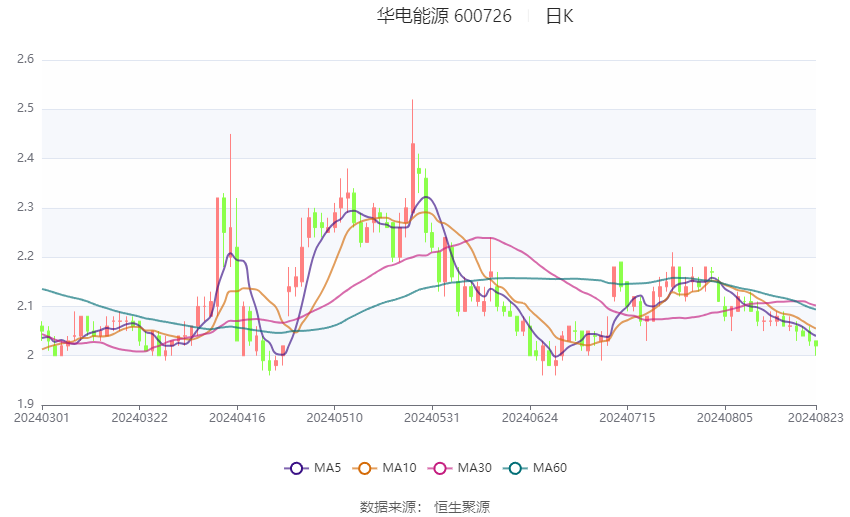This screenshot has height=517, width=850.
Task: Click the data source text 恒生聚源
Action: click(x=462, y=507)
